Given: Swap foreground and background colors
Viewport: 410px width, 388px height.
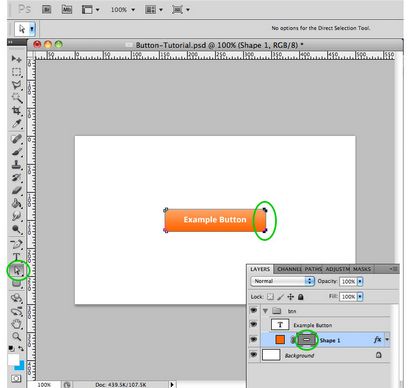Looking at the screenshot, I should (x=21, y=348).
